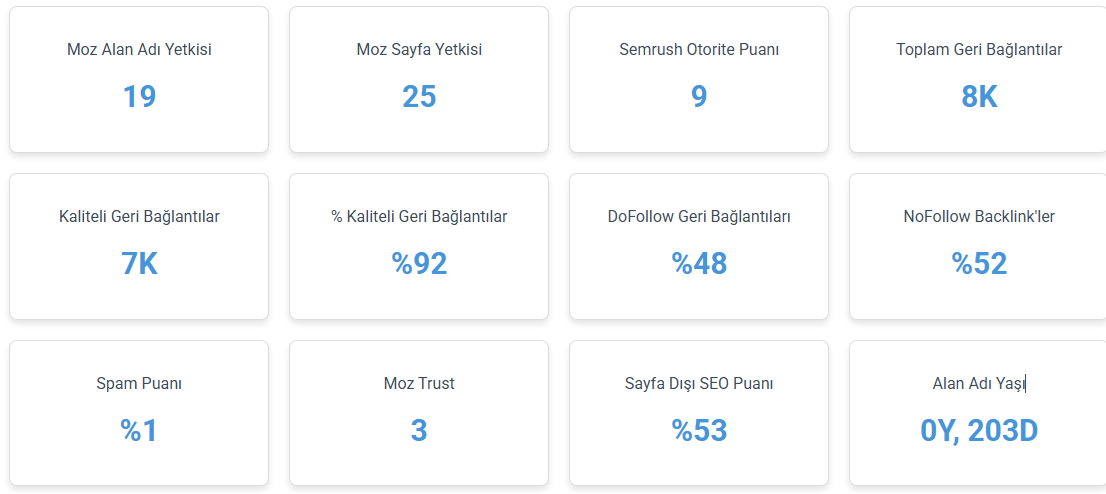Open the DoFollow Geri Bağlantıları card
The width and height of the screenshot is (1106, 494).
699,246
